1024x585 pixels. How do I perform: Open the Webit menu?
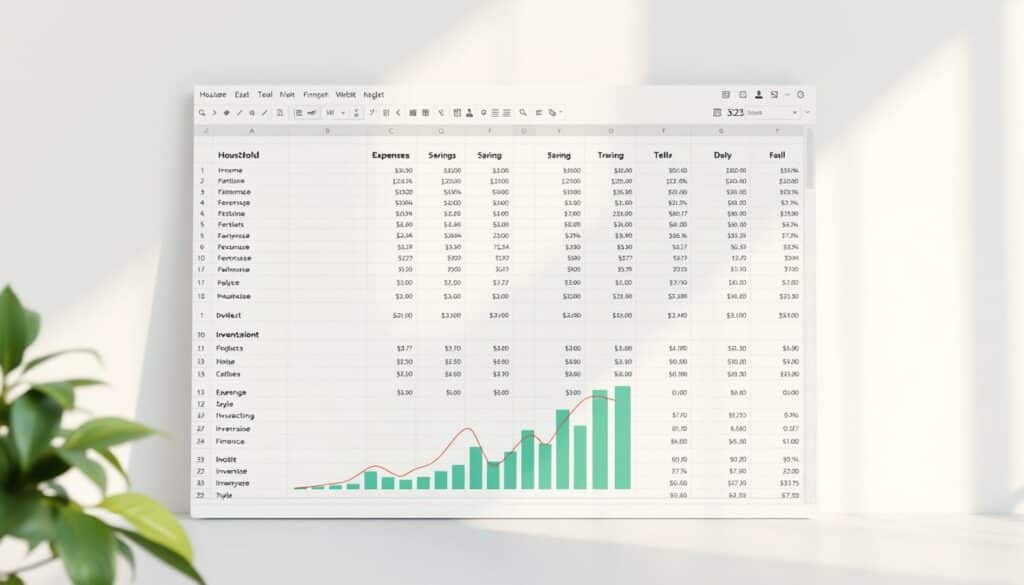[345, 95]
